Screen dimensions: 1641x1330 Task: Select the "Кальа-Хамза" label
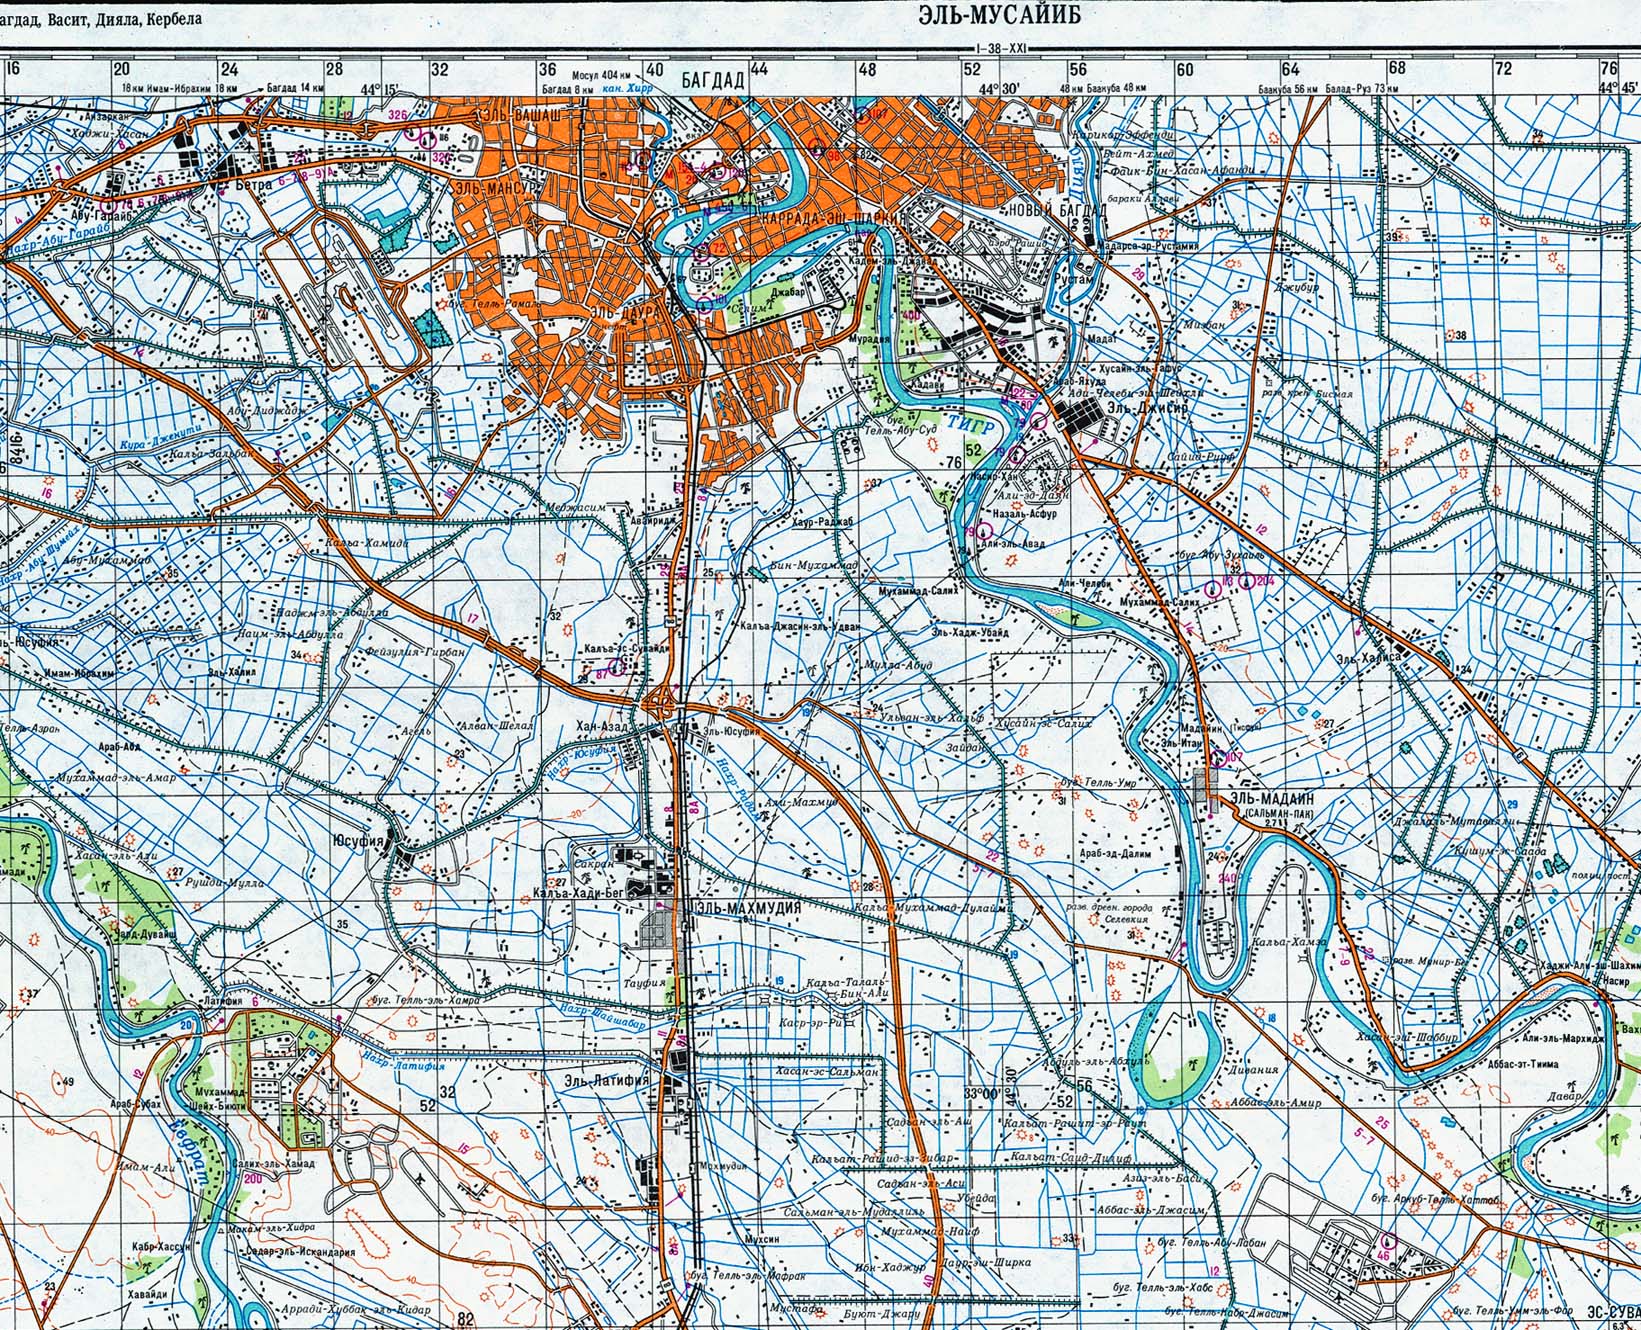pyautogui.click(x=1290, y=942)
